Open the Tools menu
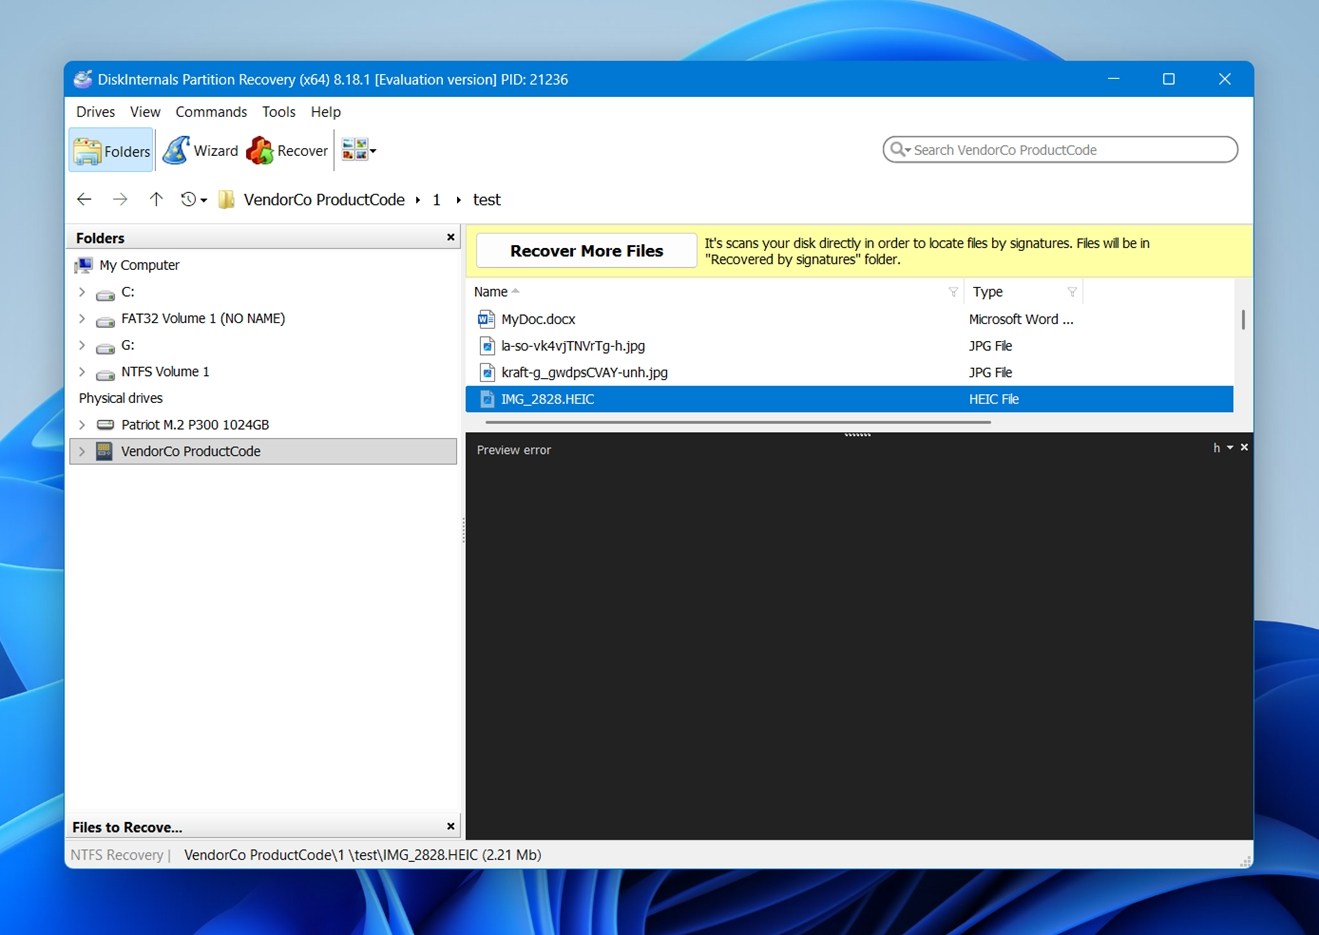This screenshot has height=935, width=1319. pyautogui.click(x=278, y=112)
